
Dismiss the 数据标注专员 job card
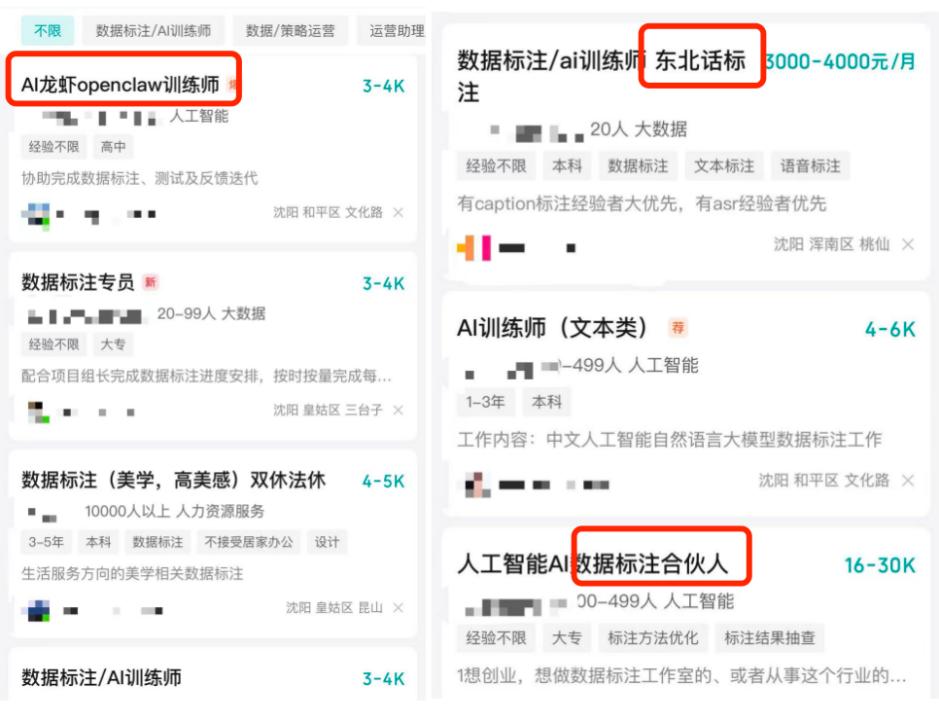(x=398, y=410)
